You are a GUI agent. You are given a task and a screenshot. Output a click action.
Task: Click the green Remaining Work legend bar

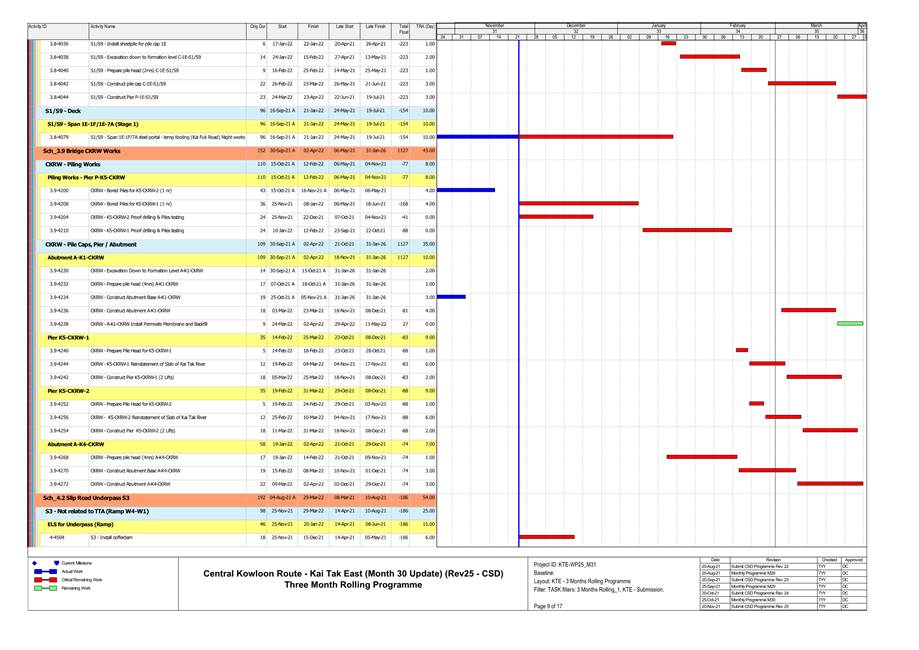point(47,588)
